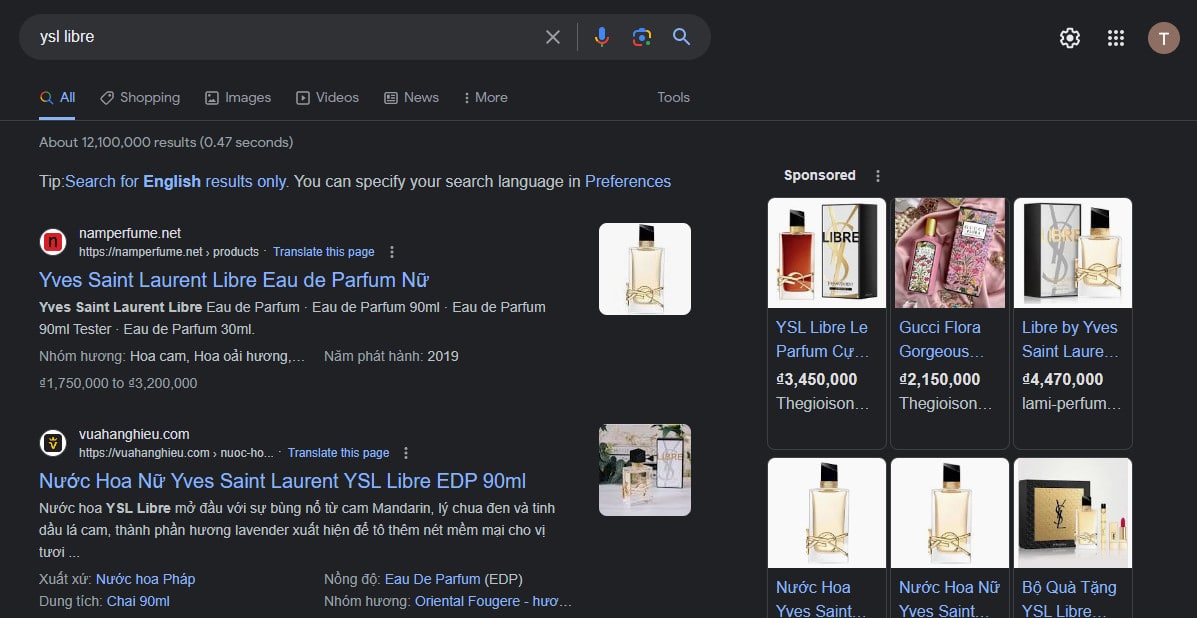Click namperfume.net URL breadcrumb
The width and height of the screenshot is (1197, 618).
pyautogui.click(x=169, y=252)
